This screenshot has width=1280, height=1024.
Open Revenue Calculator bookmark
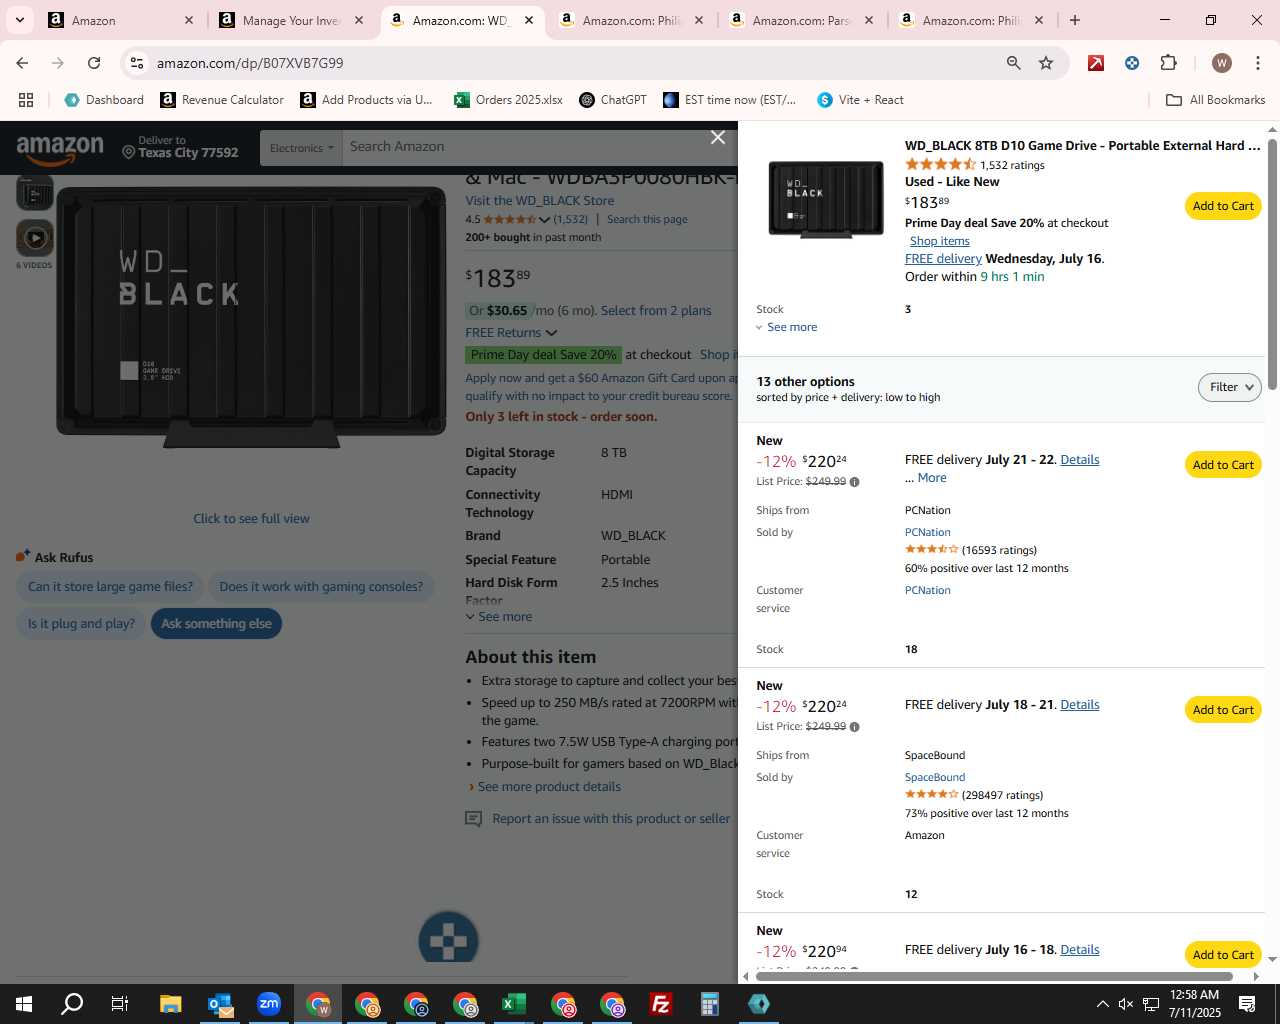[222, 100]
